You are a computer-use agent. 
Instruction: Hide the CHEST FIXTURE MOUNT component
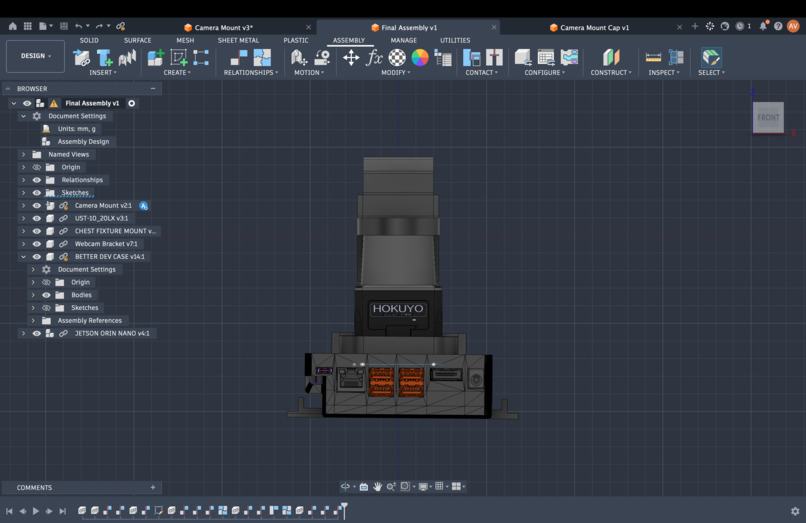36,231
